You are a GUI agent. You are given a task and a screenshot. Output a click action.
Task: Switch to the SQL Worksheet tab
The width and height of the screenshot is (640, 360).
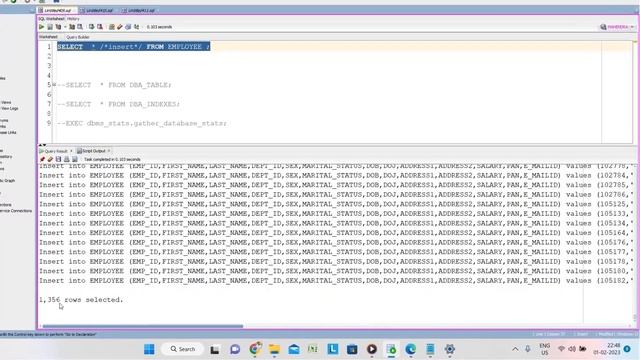[x=51, y=19]
